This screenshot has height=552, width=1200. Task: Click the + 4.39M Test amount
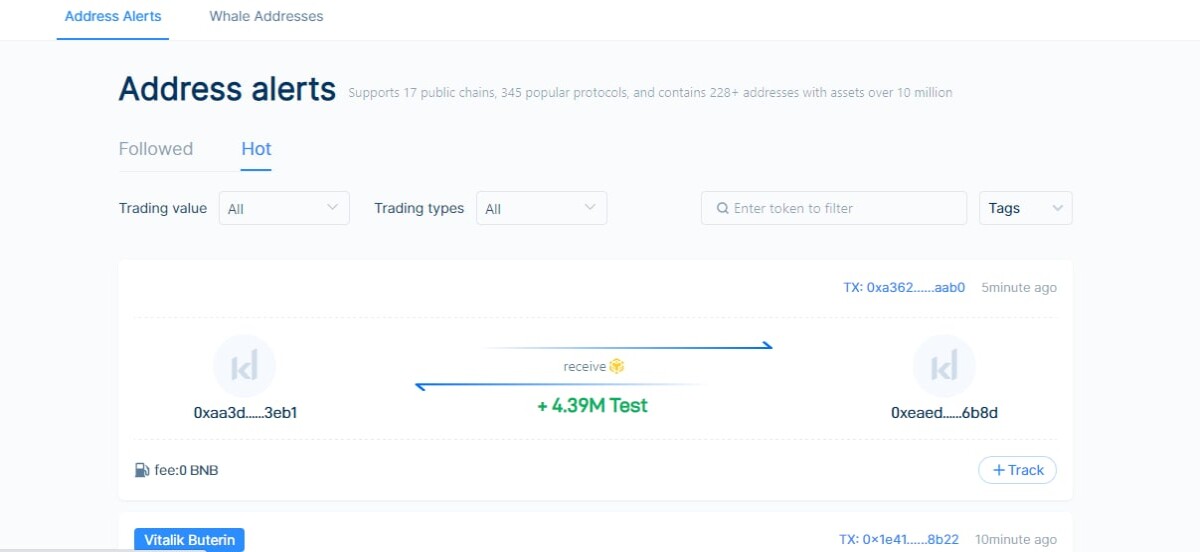pos(592,405)
